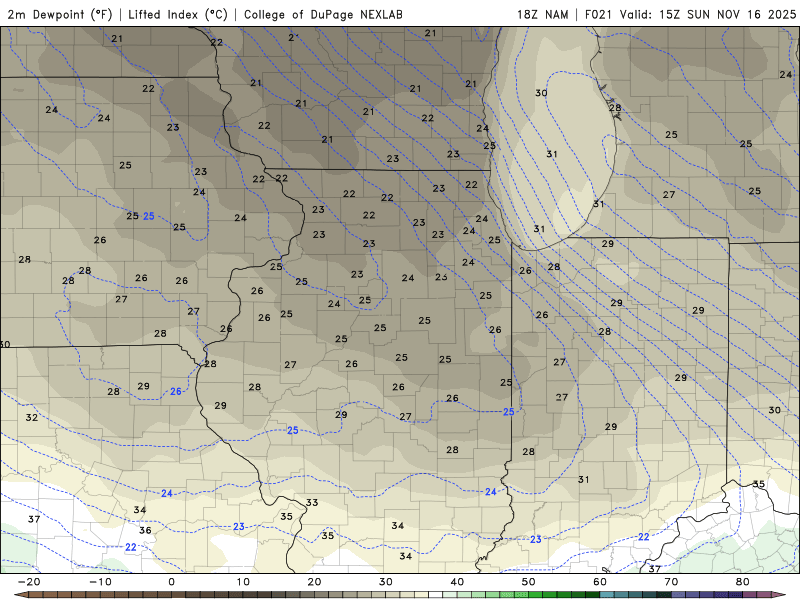800x600 pixels.
Task: Select the black 33 dewpoint value
Action: [x=312, y=503]
